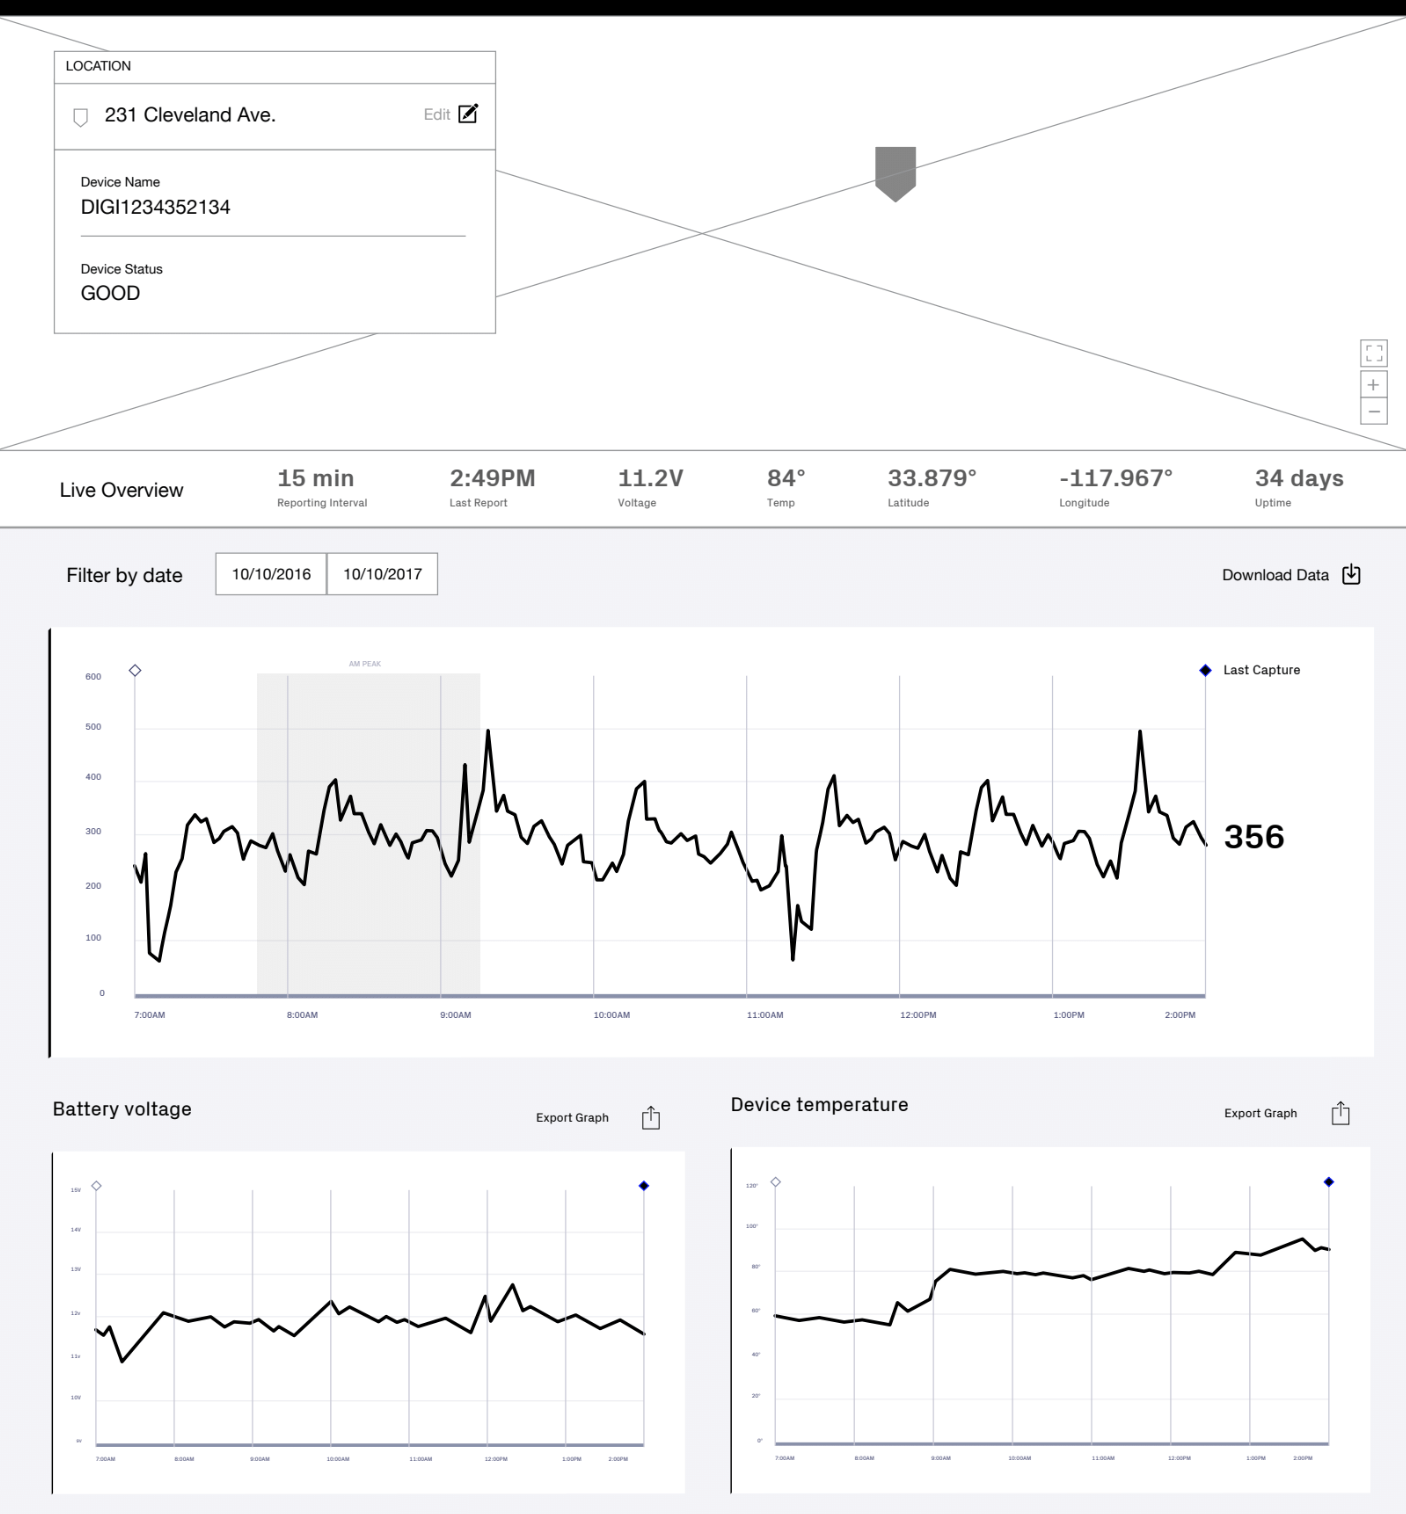Click the map location pin marker

(x=895, y=173)
